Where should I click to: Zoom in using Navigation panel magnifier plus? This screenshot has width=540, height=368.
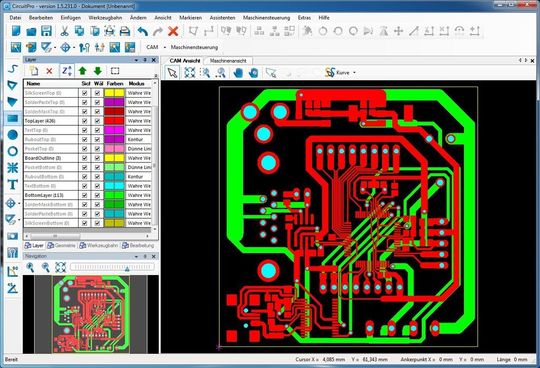[30, 267]
